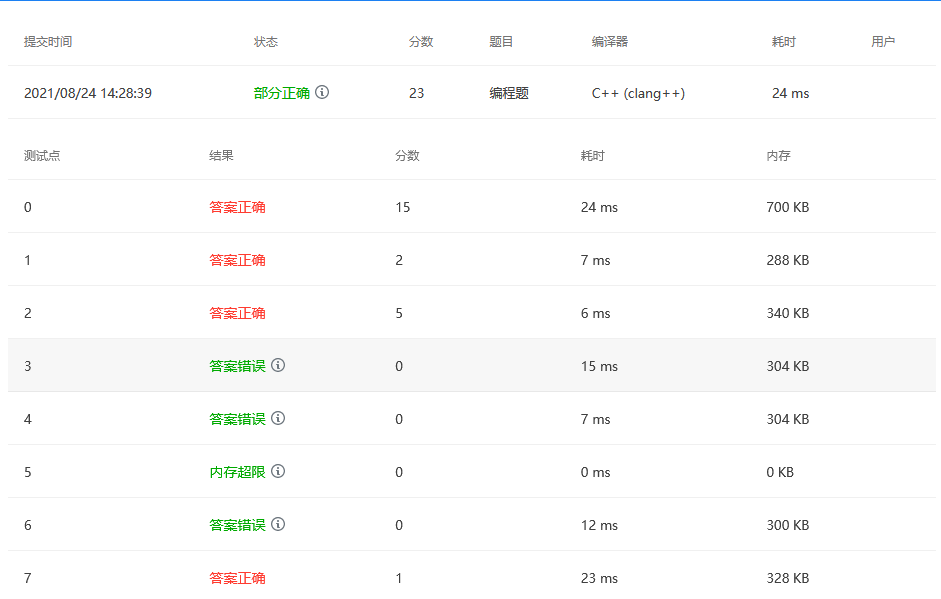
Task: Click the 编程题 problem type cell
Action: (x=509, y=93)
